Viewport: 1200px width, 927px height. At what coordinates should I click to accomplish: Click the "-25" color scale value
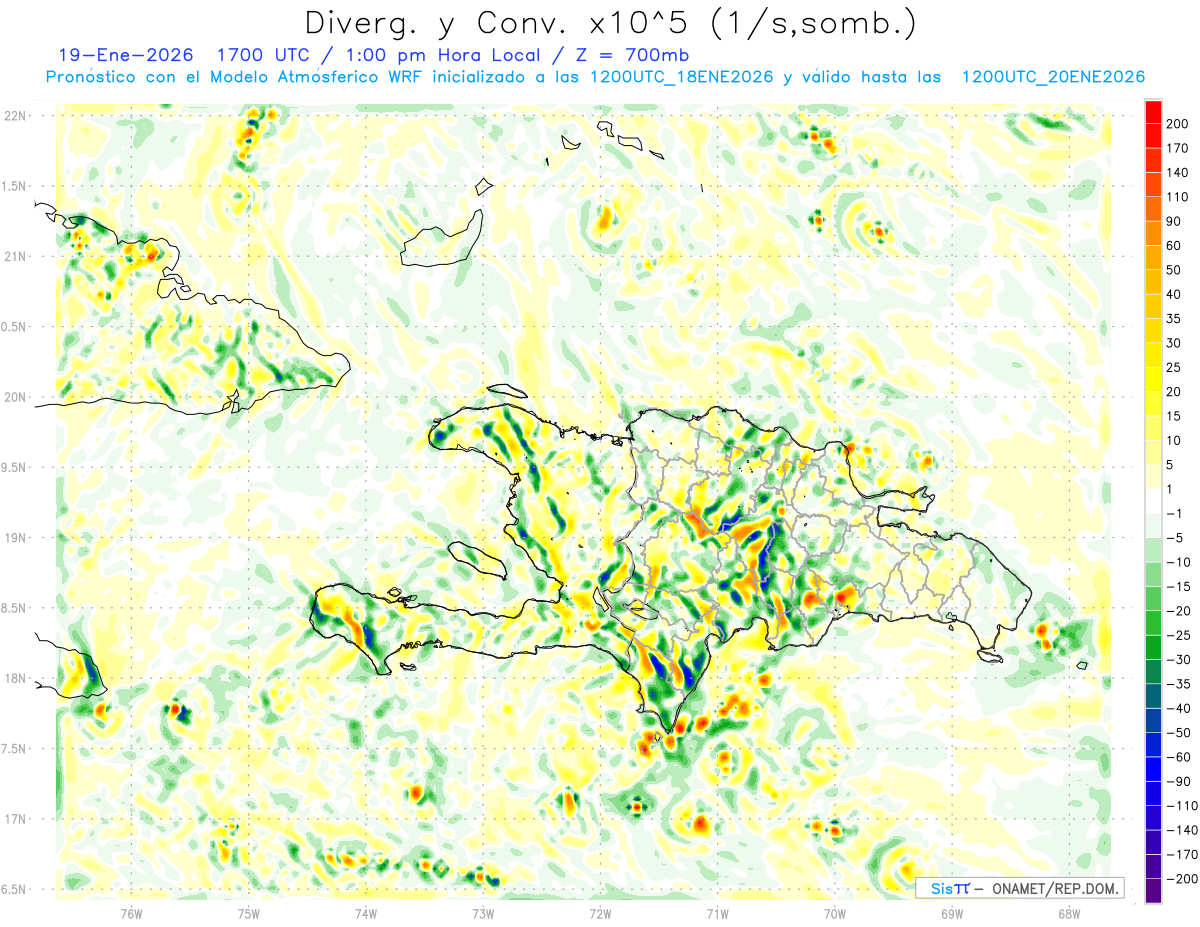point(1177,635)
